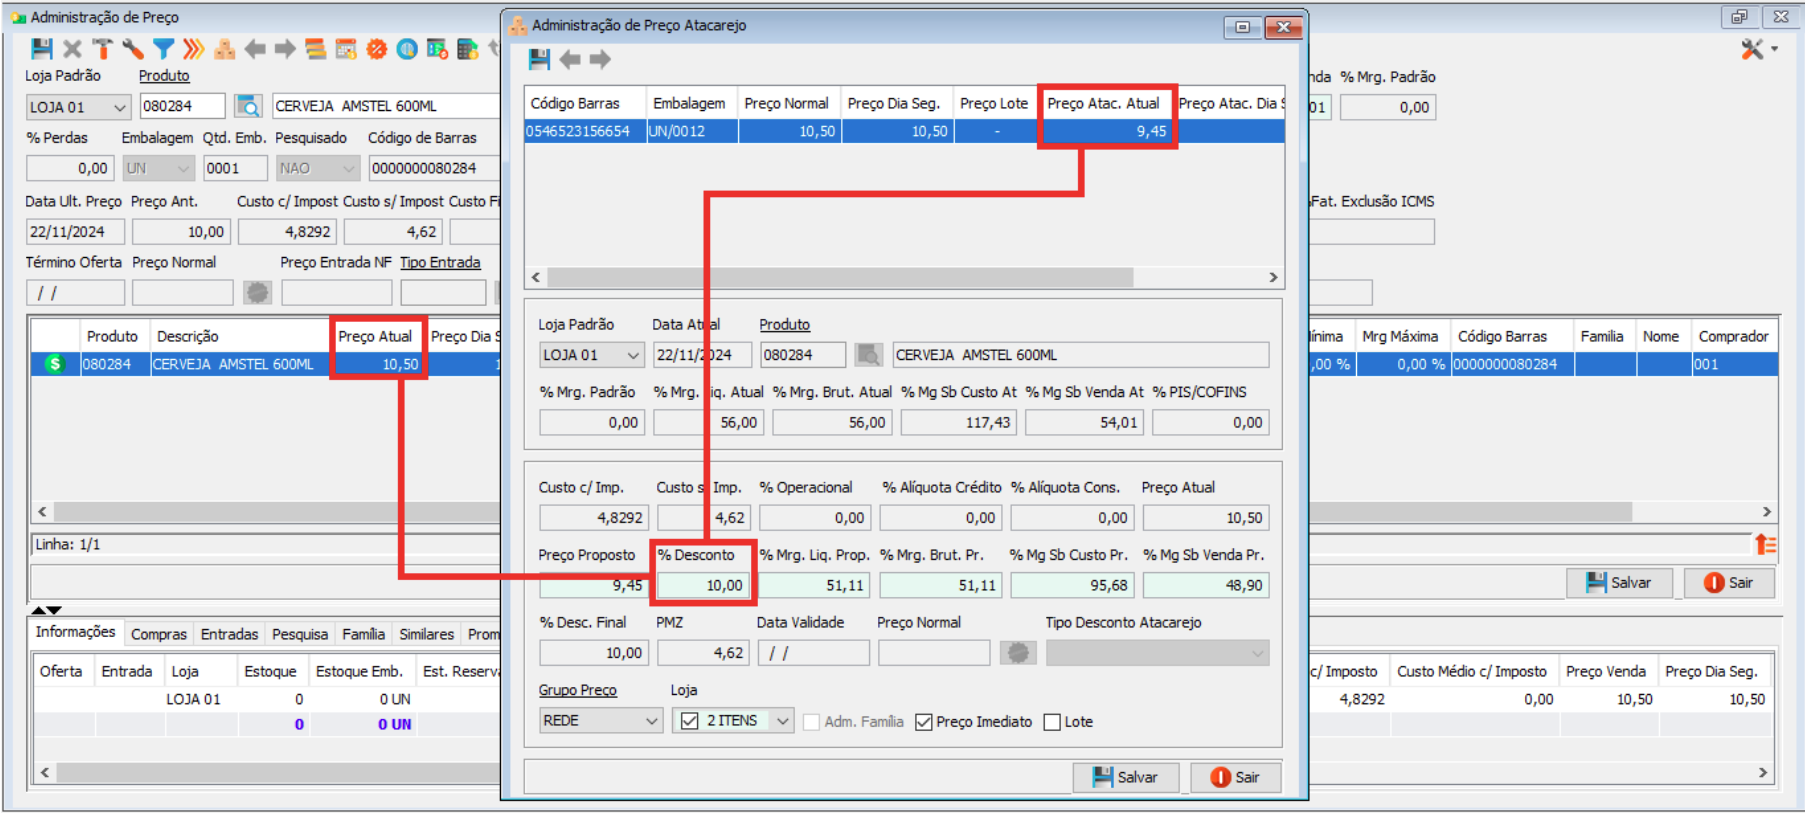Click the orange hammer tool icon
1805x814 pixels.
(103, 49)
